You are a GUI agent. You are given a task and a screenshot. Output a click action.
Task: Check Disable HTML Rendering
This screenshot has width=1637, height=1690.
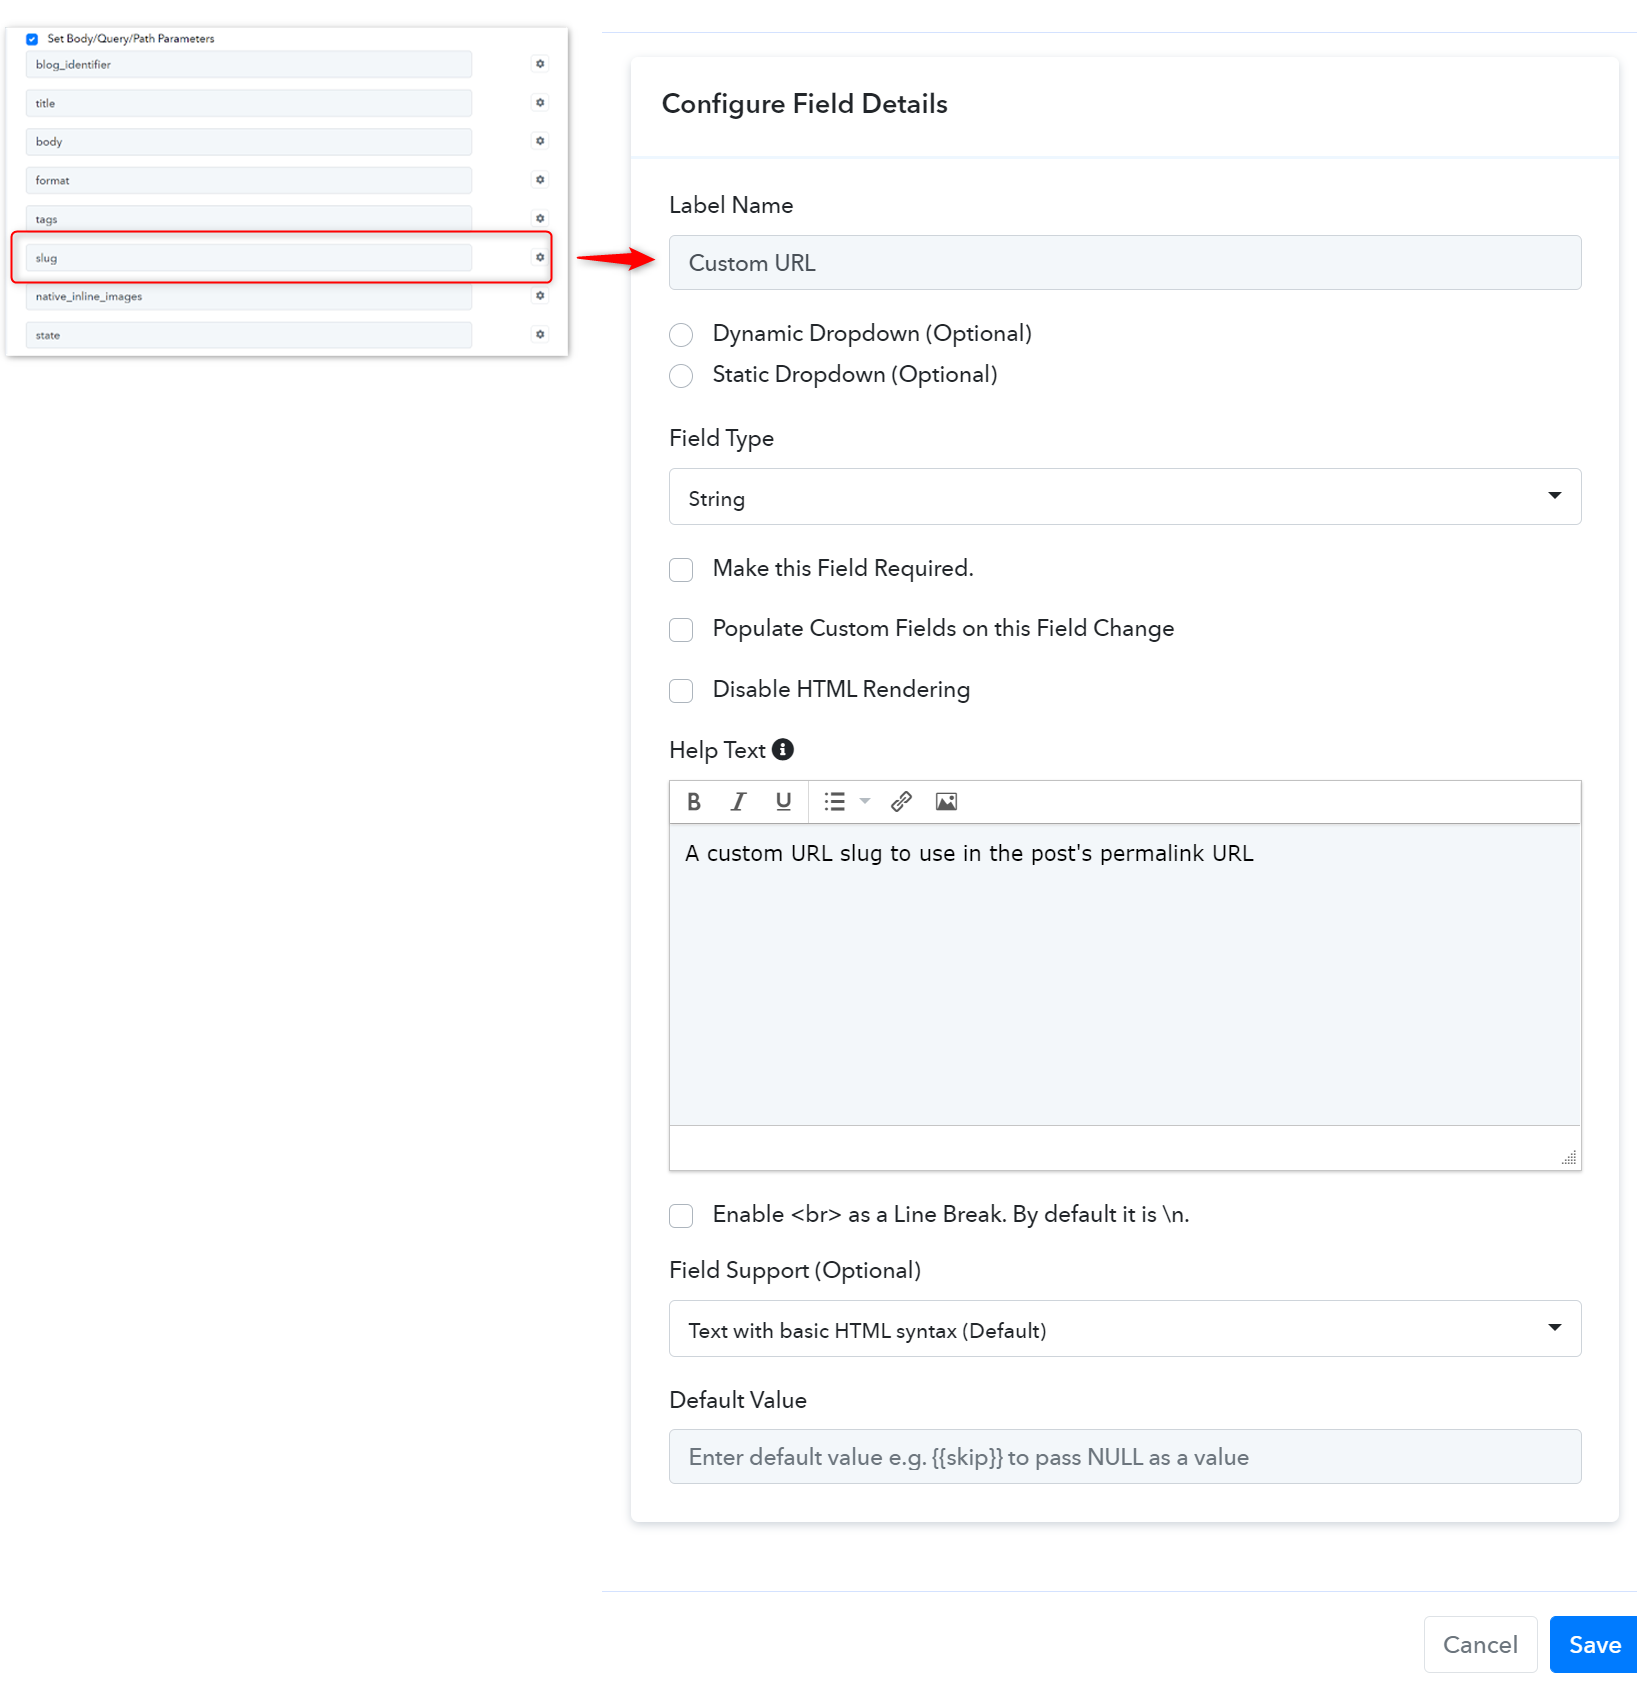(x=681, y=691)
